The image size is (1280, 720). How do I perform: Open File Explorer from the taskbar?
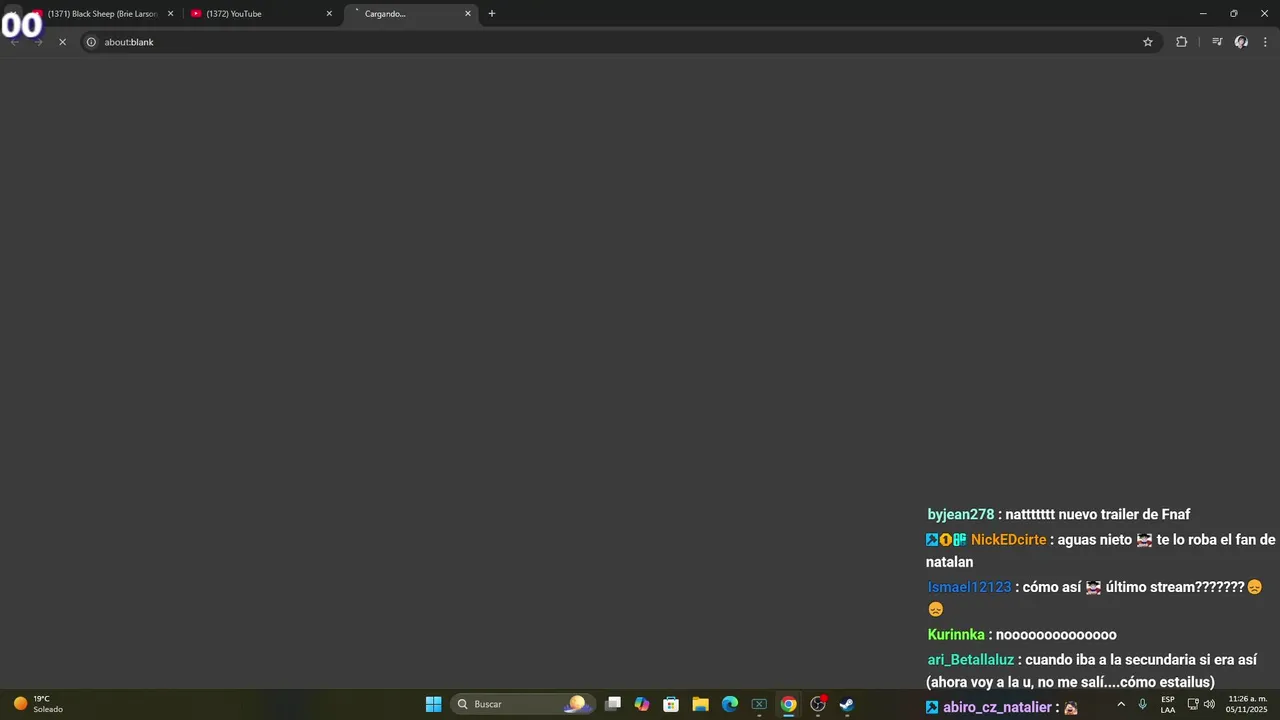(700, 704)
